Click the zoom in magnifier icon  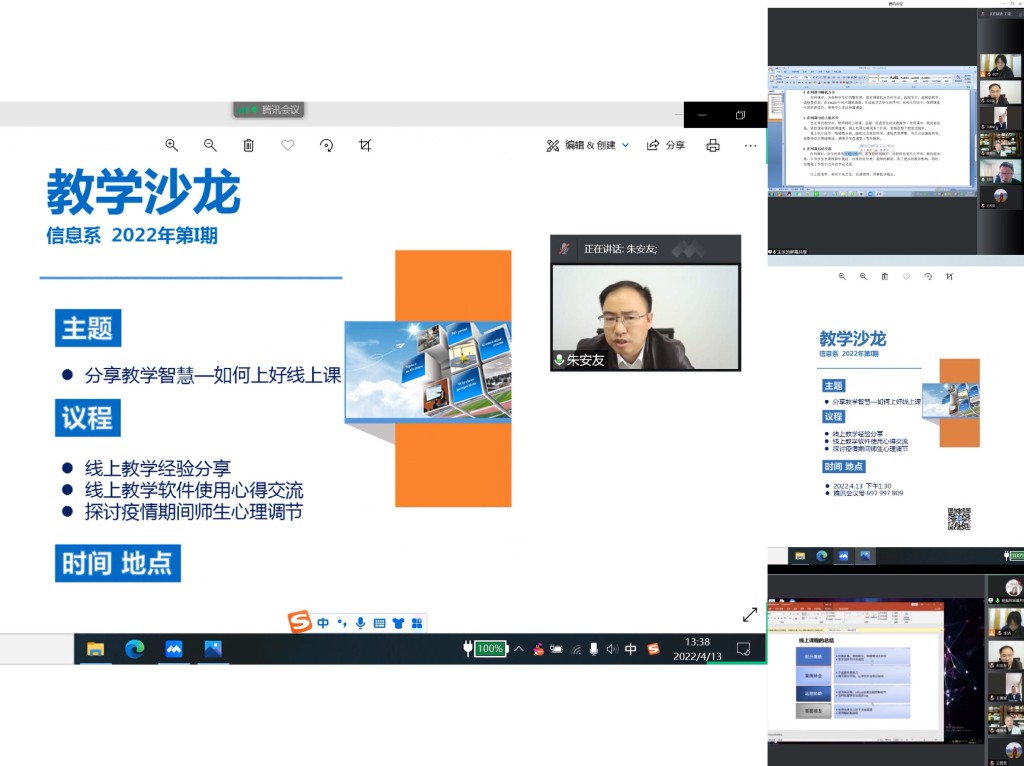point(172,145)
